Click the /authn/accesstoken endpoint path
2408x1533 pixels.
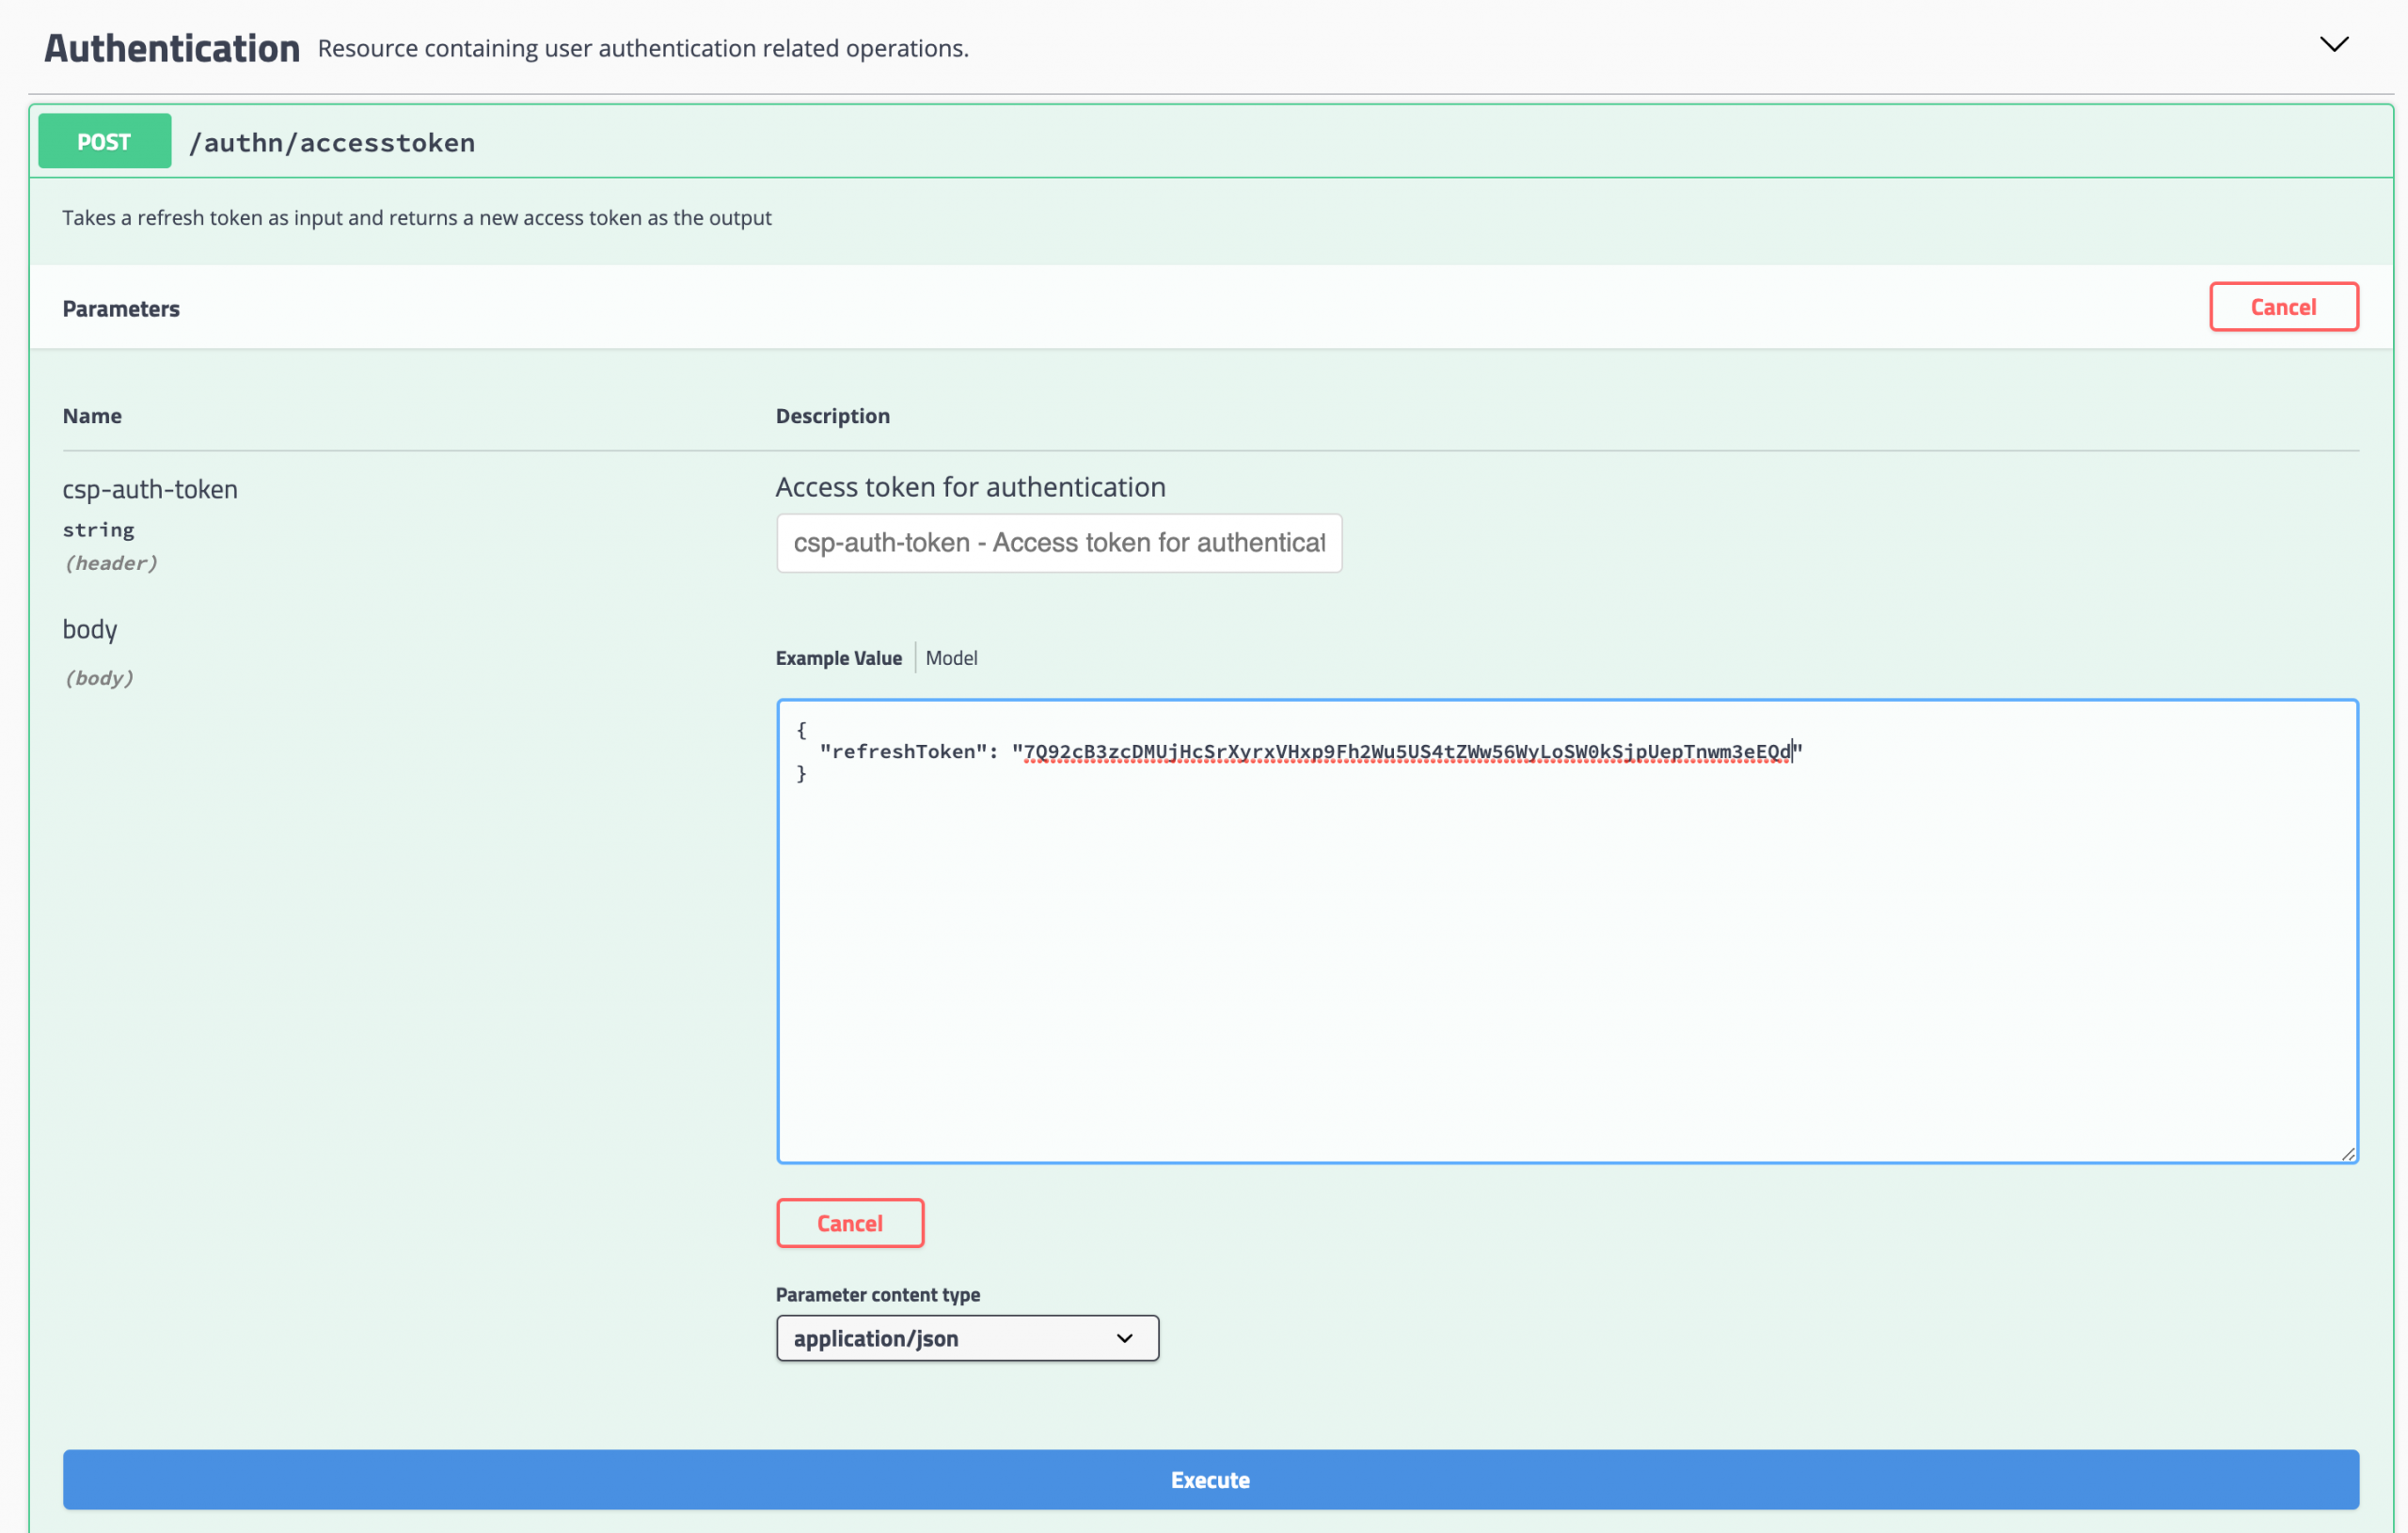click(x=332, y=143)
